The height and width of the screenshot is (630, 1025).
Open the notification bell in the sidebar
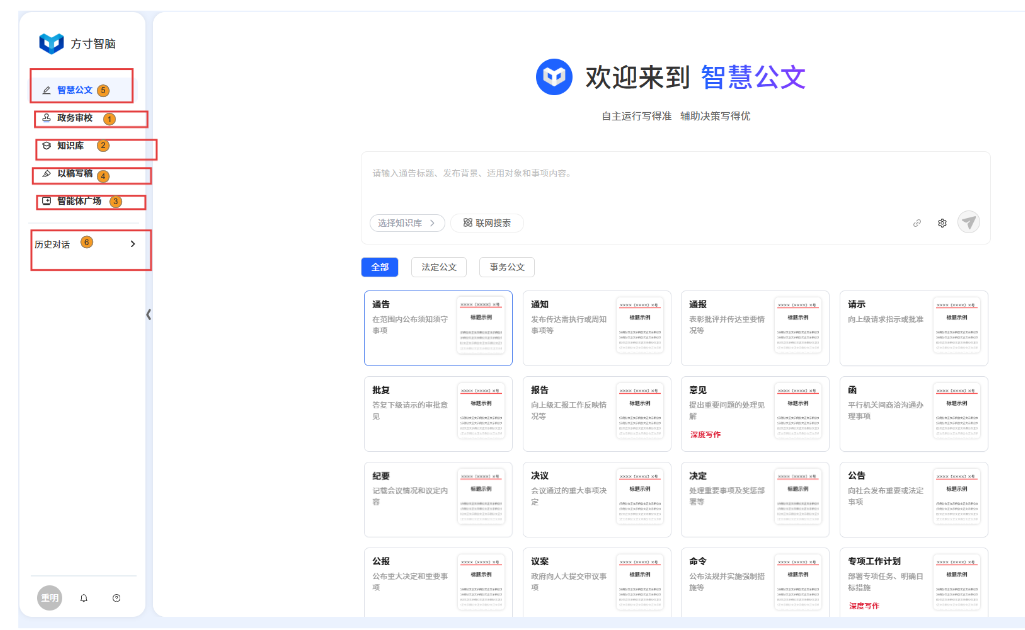coord(84,598)
